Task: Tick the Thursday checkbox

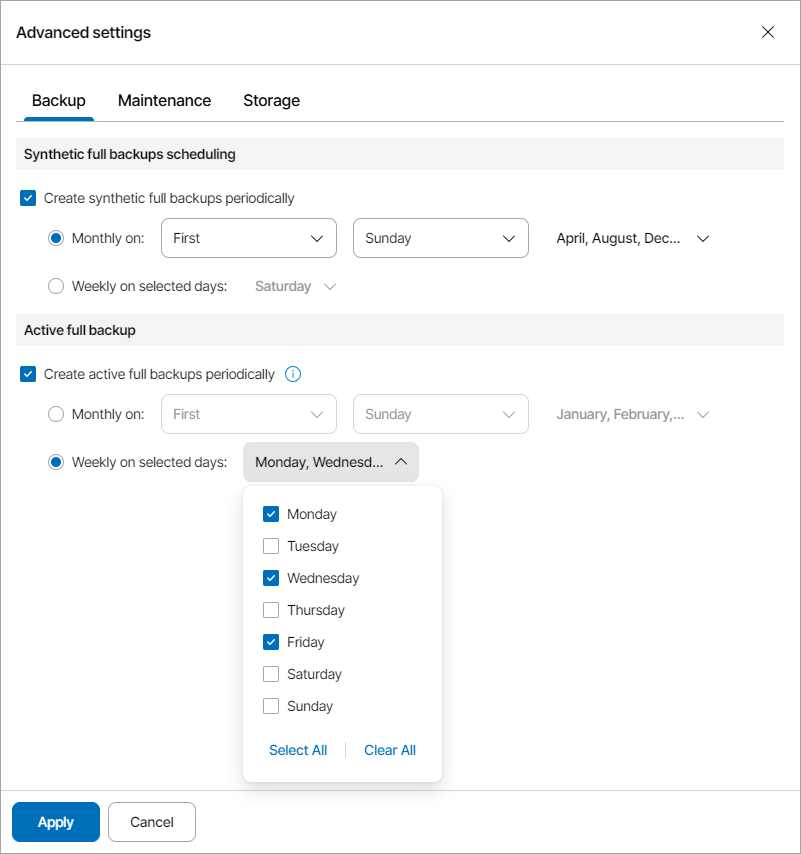Action: 271,610
